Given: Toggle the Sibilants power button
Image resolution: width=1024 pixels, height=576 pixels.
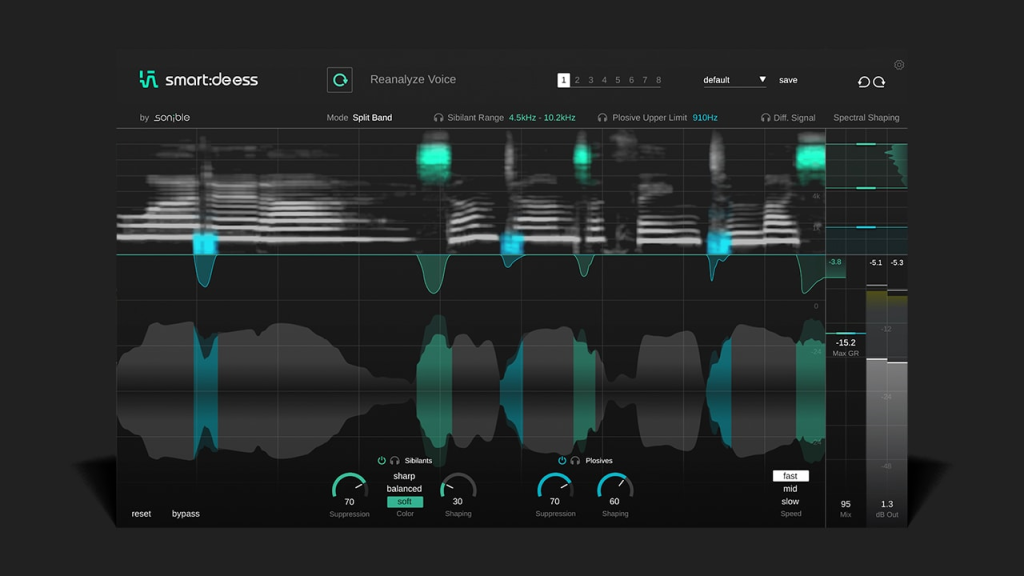Looking at the screenshot, I should (382, 461).
